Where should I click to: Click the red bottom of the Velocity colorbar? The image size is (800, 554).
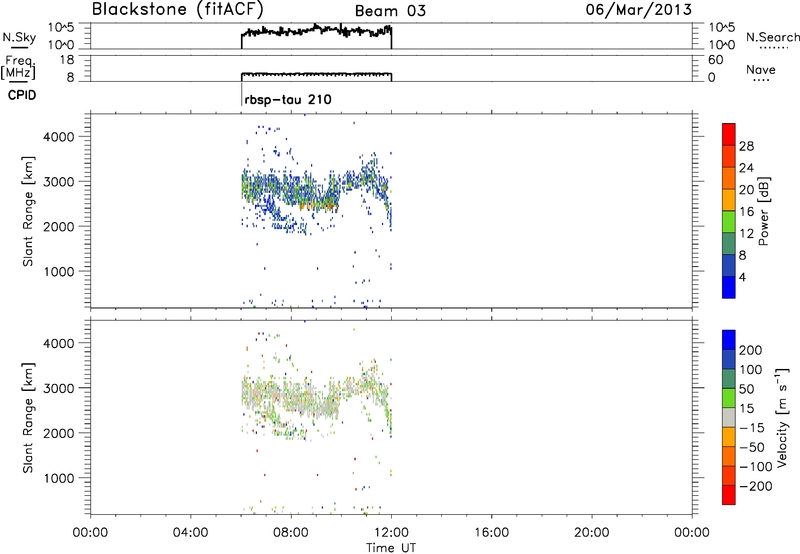tap(729, 495)
